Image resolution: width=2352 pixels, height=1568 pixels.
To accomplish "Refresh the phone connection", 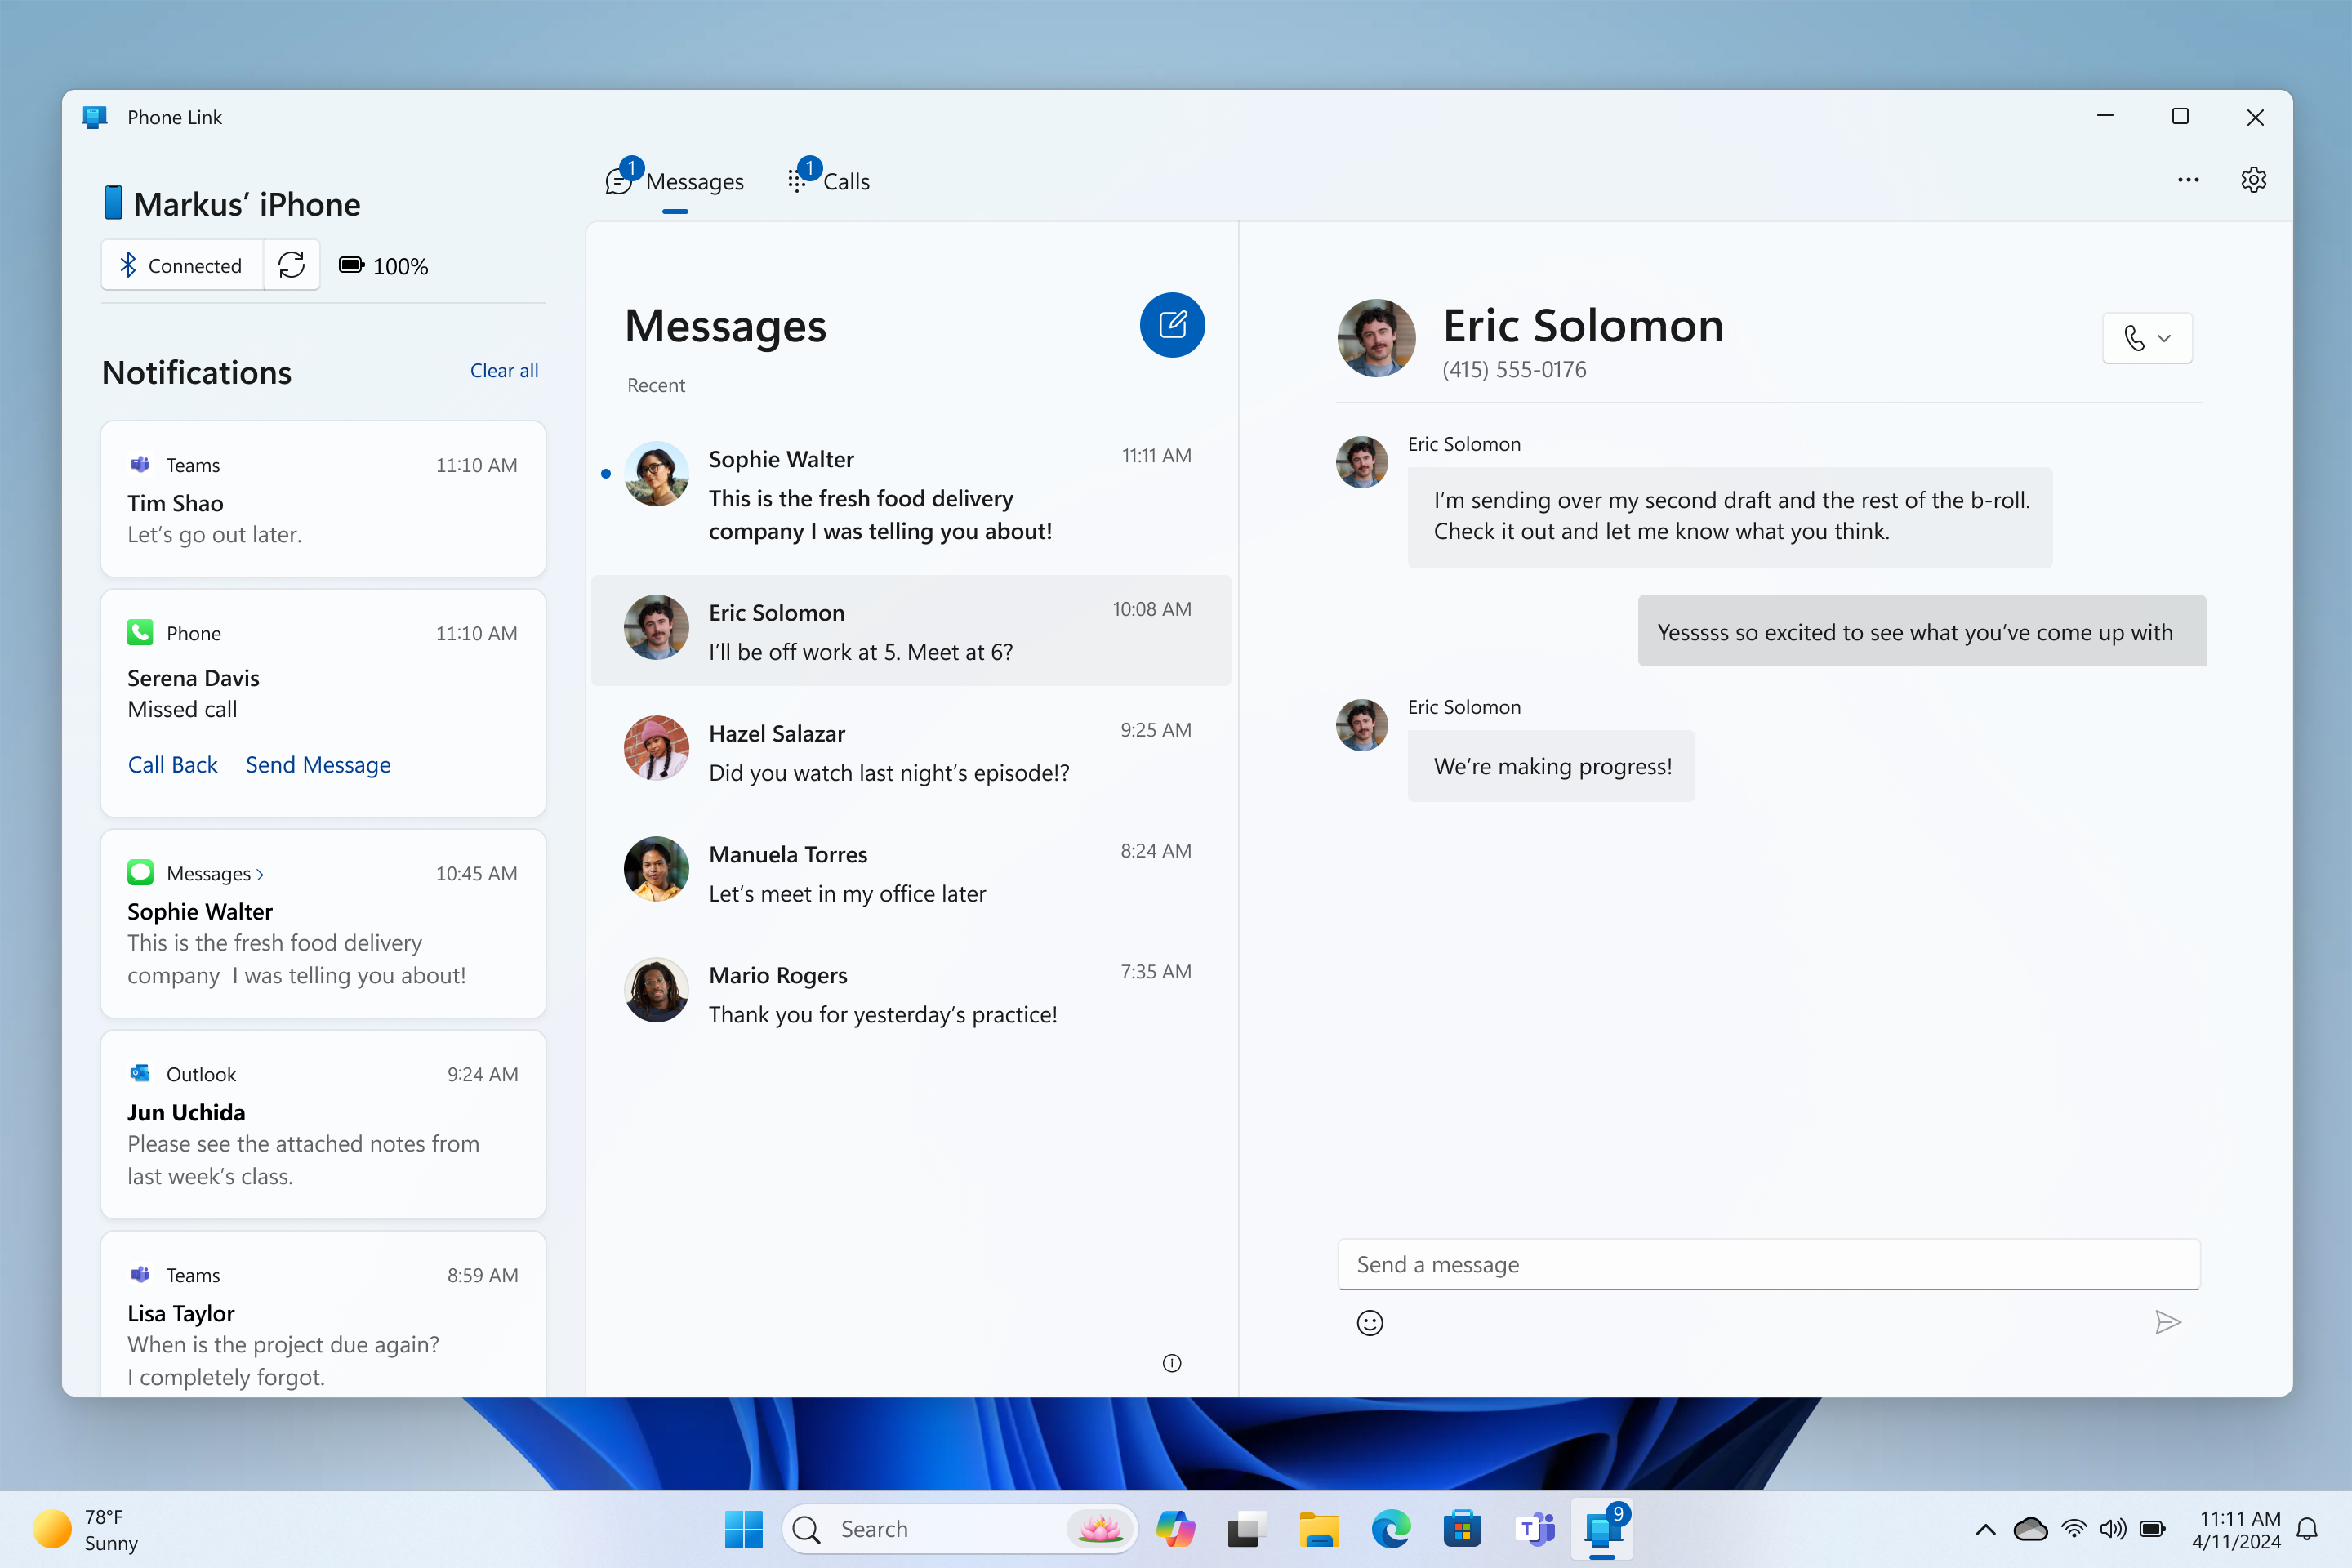I will 291,265.
